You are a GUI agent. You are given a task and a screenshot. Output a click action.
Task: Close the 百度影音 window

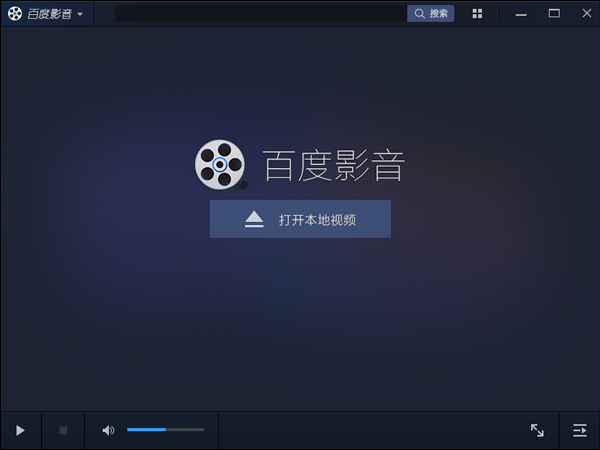click(x=587, y=13)
